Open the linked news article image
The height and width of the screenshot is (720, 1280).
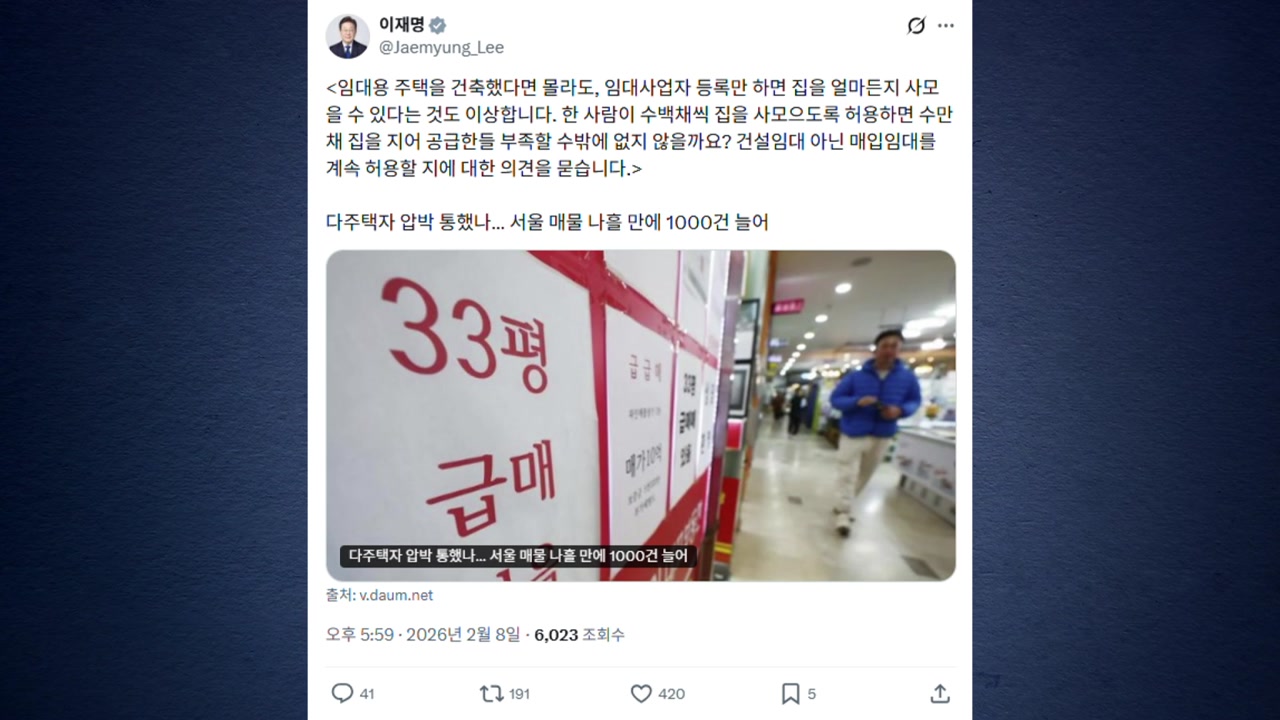tap(641, 415)
